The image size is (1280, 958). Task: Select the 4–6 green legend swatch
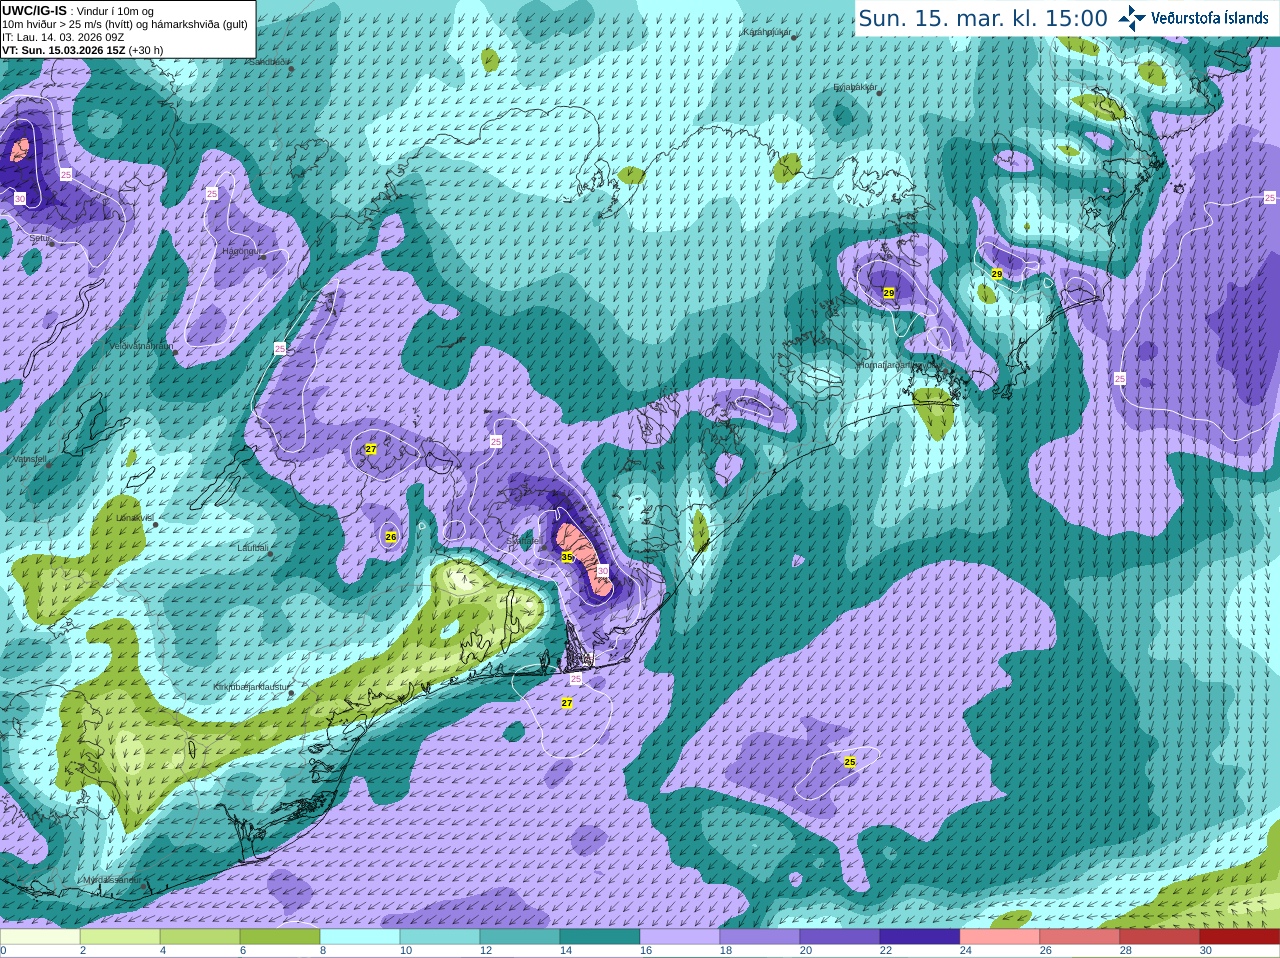click(200, 937)
